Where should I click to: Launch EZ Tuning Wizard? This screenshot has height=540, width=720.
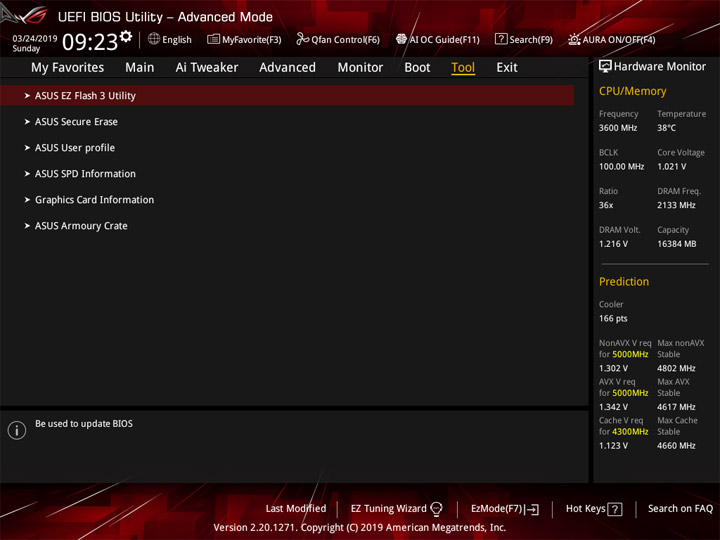388,509
